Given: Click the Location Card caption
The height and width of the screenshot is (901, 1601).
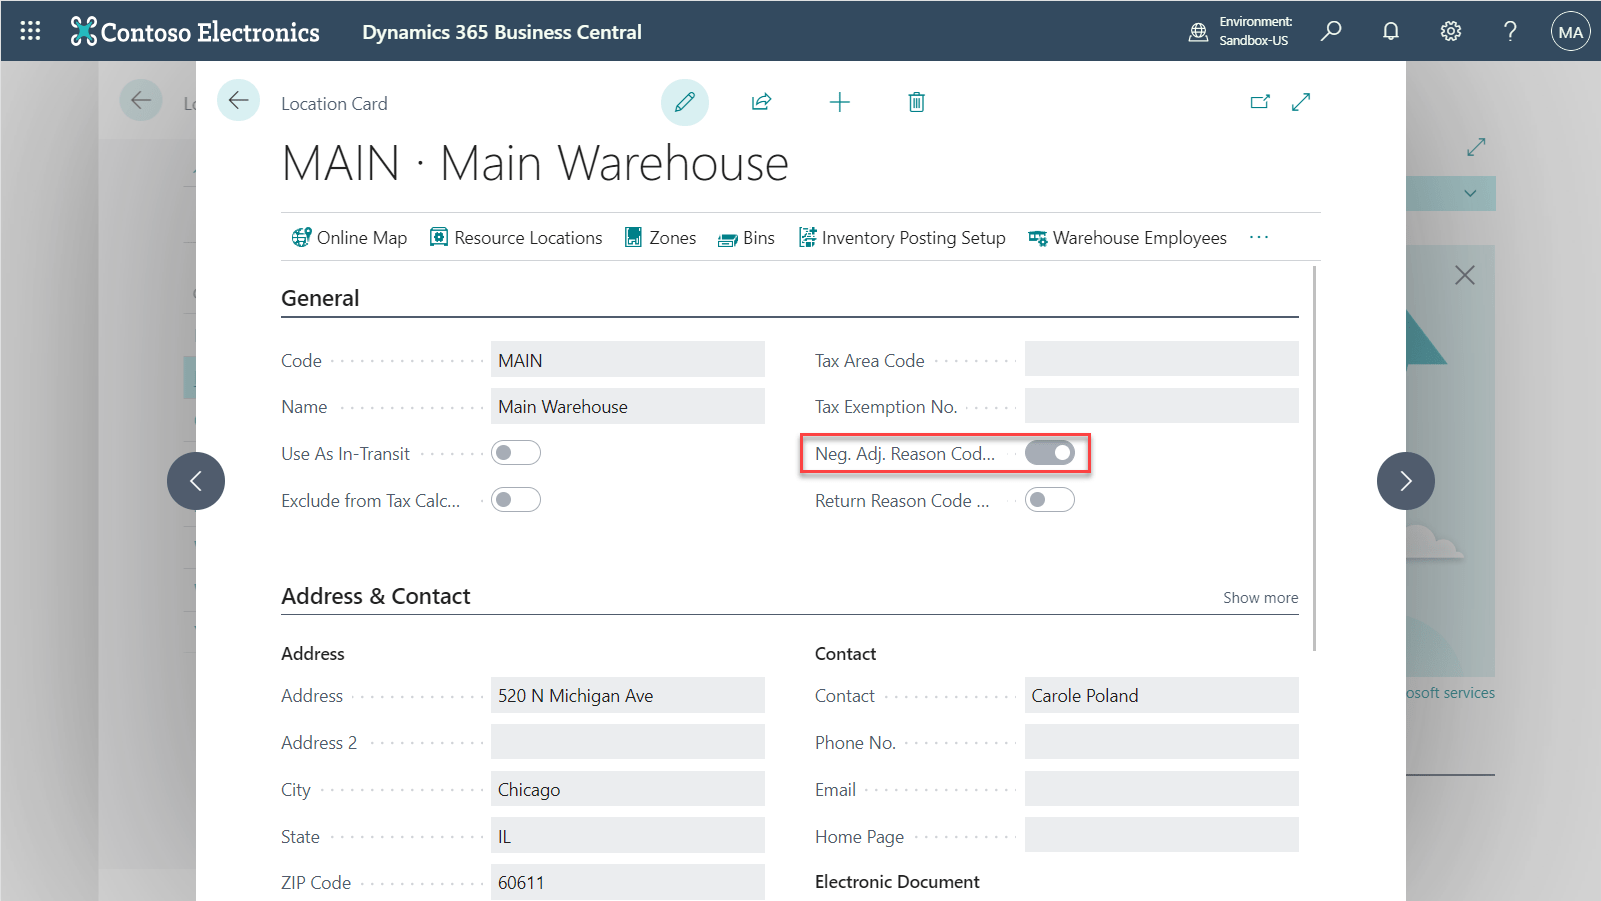Looking at the screenshot, I should [x=334, y=103].
